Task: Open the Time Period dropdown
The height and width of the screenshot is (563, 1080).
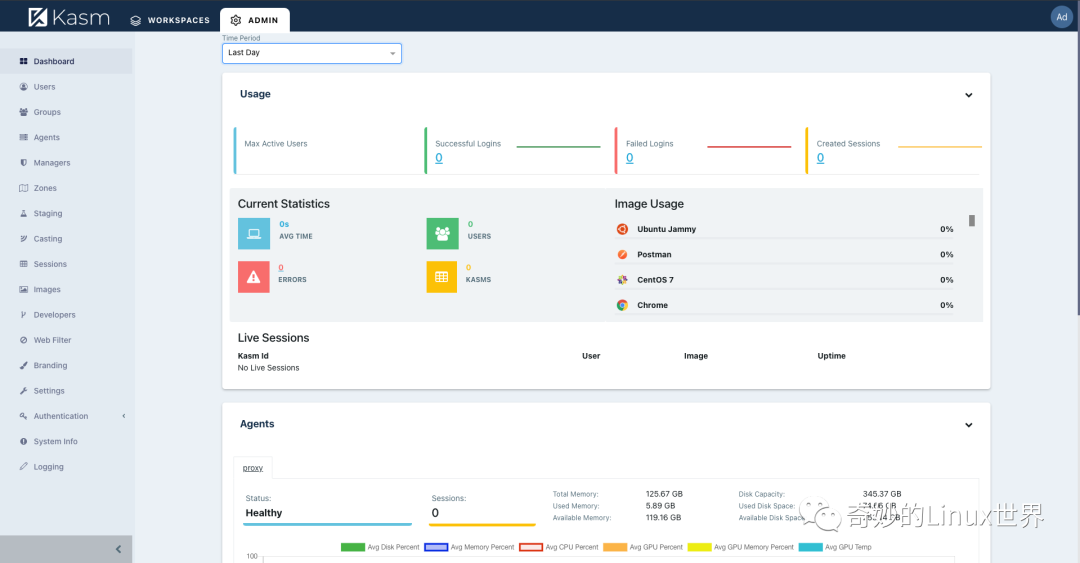Action: pyautogui.click(x=311, y=53)
